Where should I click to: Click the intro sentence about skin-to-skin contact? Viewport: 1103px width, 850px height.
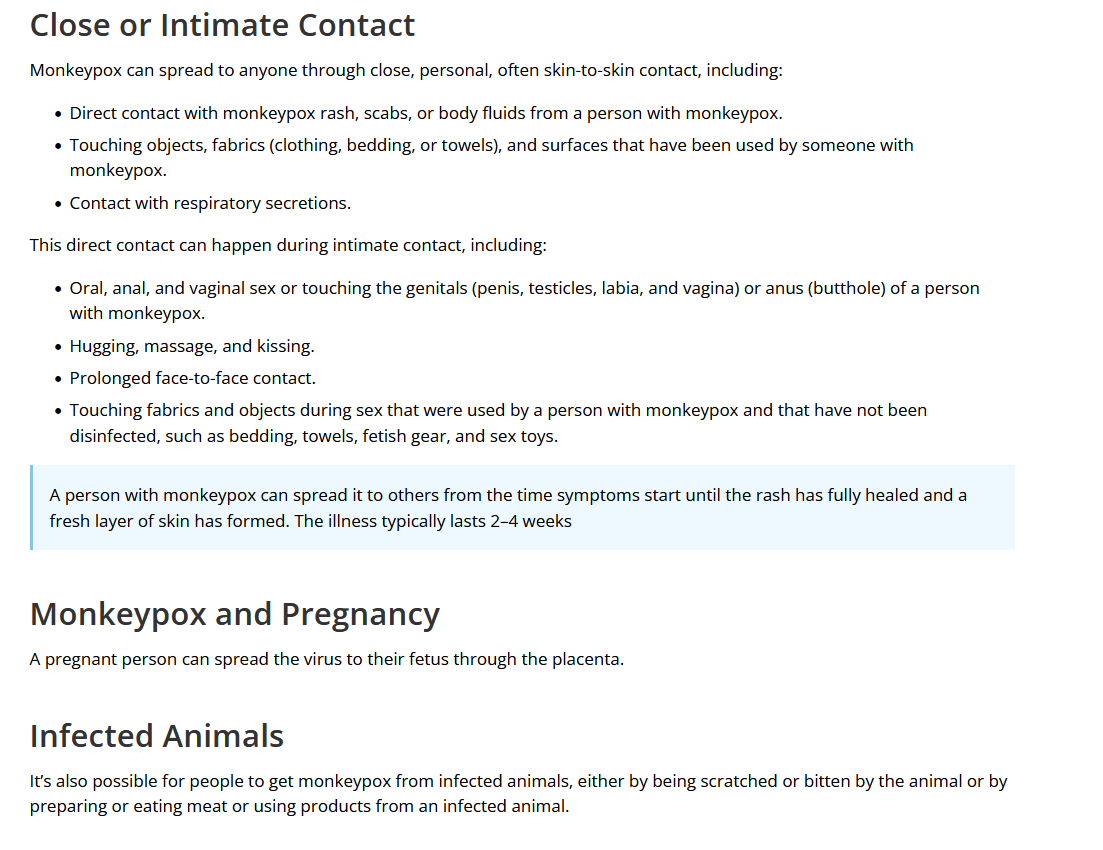coord(406,70)
